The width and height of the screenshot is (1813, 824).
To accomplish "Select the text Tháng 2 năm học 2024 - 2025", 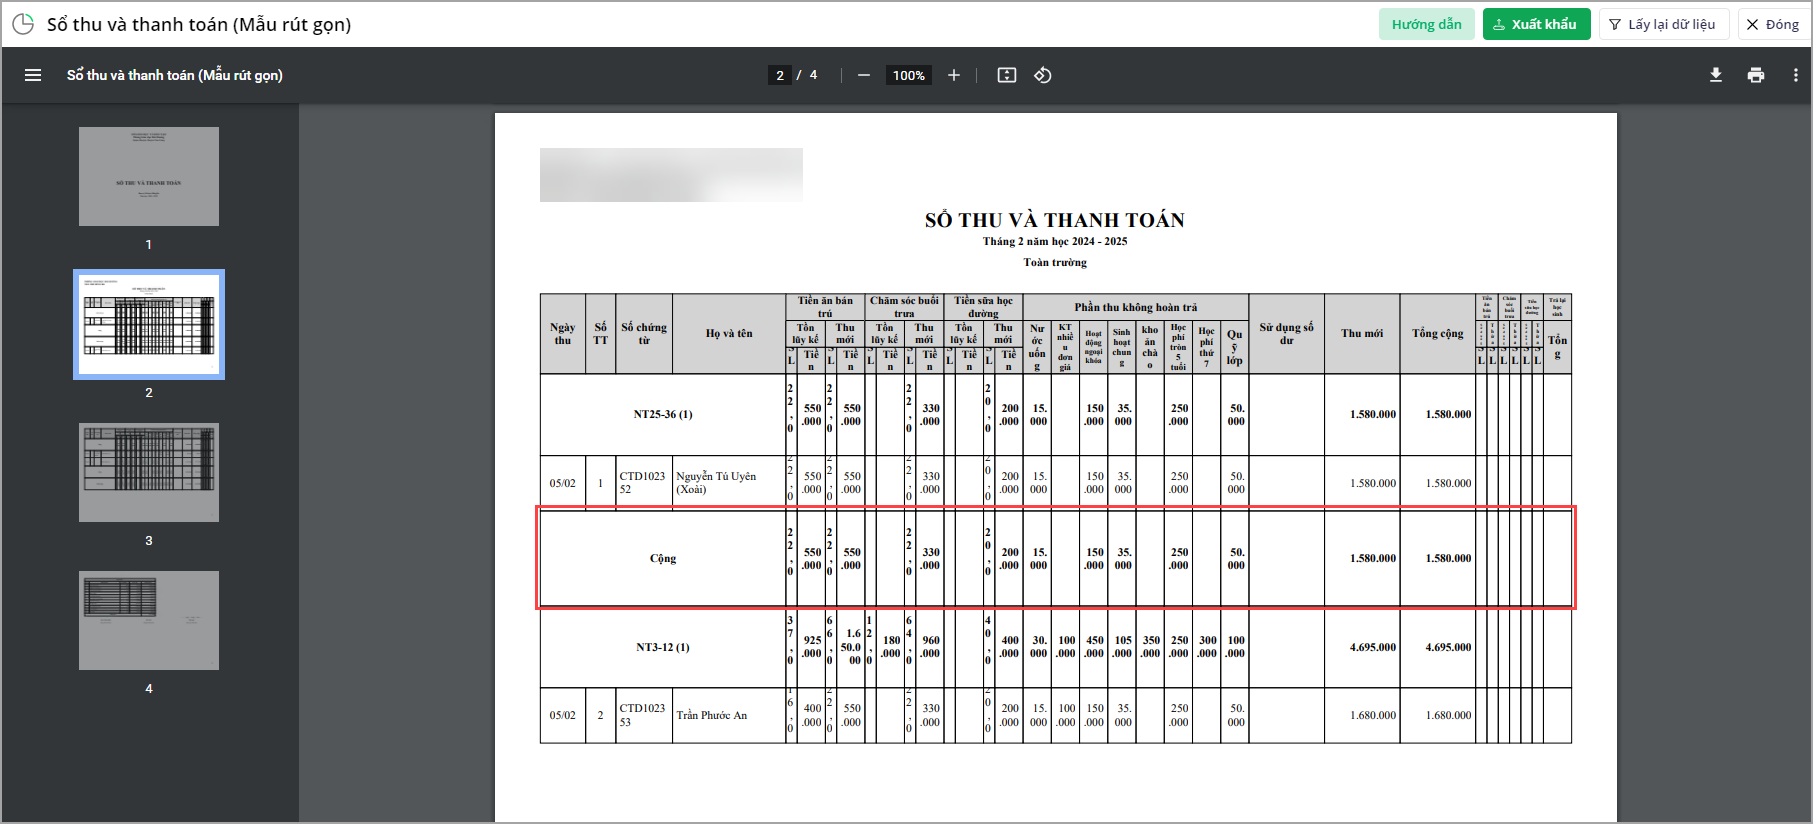I will 1055,241.
